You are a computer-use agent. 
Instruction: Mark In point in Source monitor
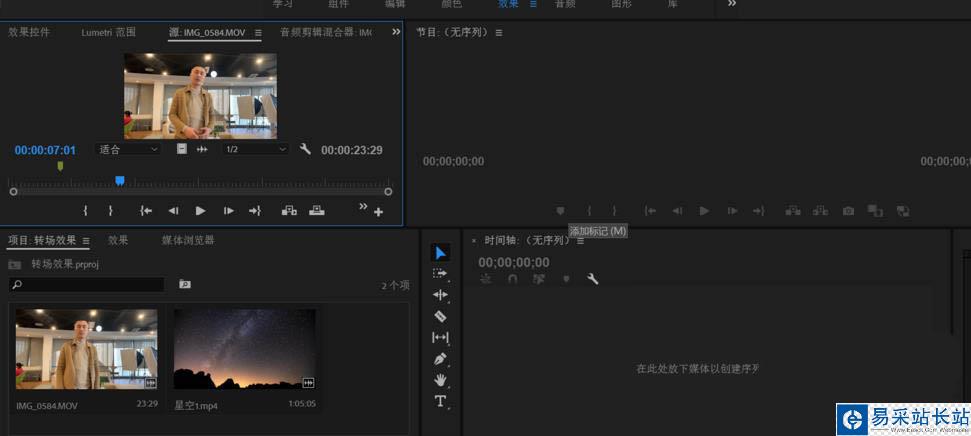click(85, 211)
